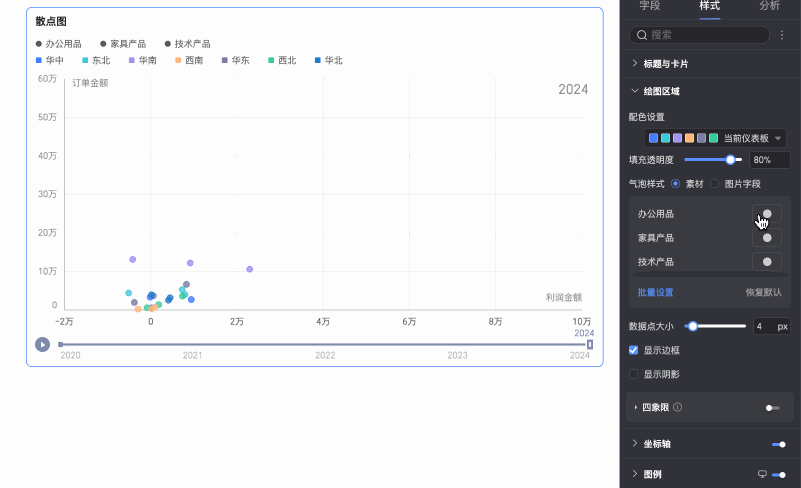
Task: Adjust the 填充透明度 slider handle
Action: tap(731, 160)
